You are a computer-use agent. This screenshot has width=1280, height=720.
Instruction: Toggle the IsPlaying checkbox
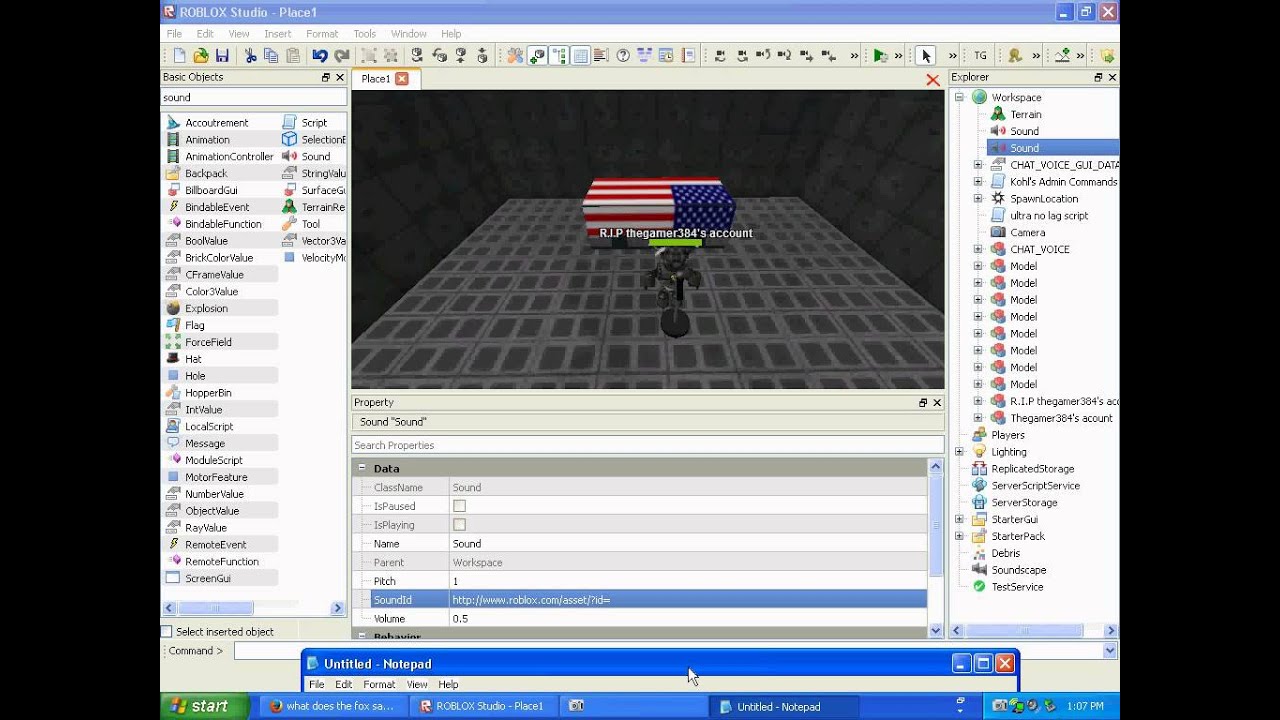point(459,525)
